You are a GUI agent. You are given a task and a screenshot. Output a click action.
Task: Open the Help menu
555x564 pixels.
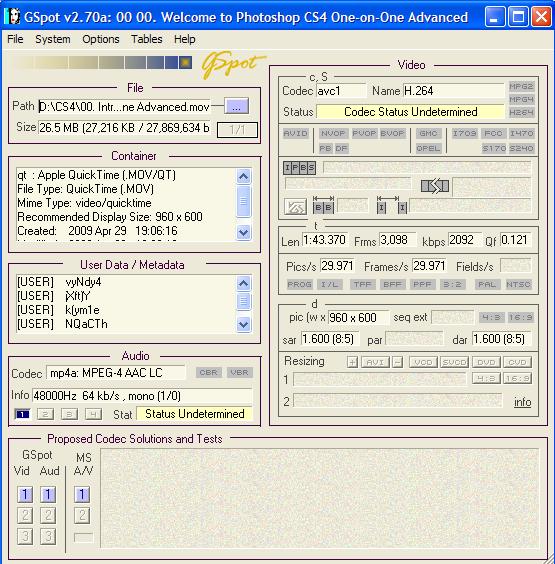pyautogui.click(x=185, y=39)
